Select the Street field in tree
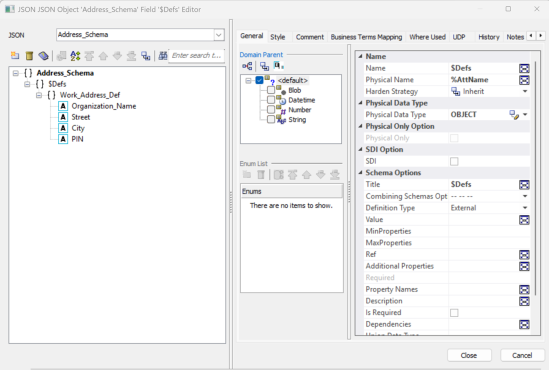This screenshot has height=370, width=549. [81, 117]
